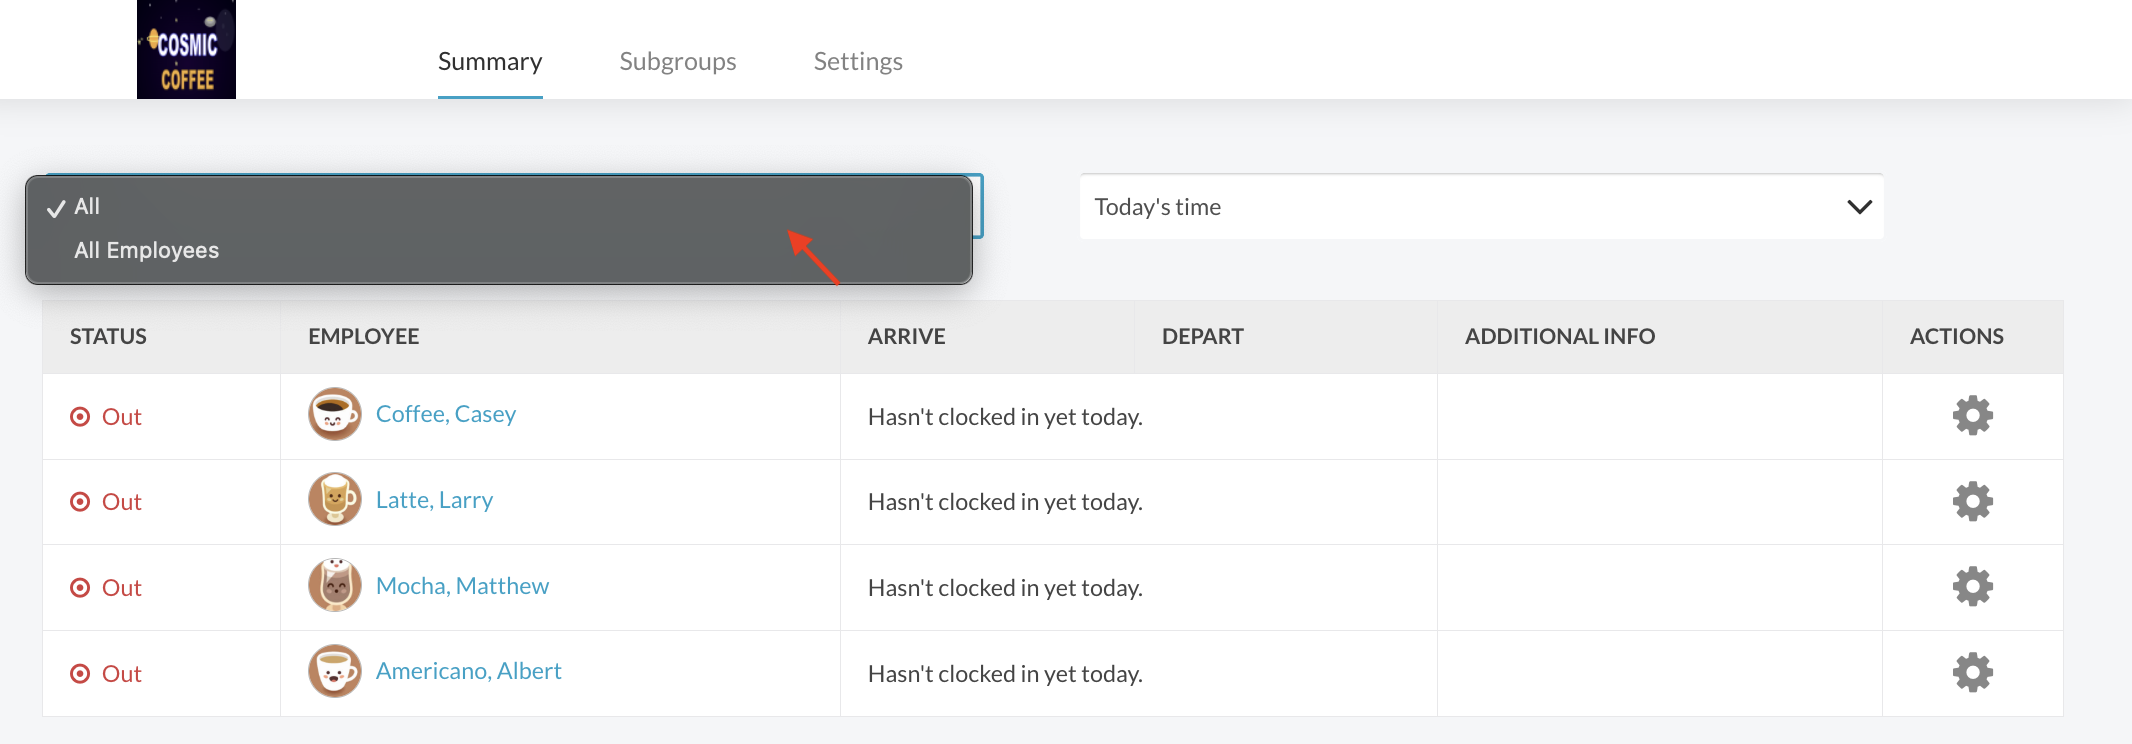Open actions gear for Casey Coffee

pyautogui.click(x=1972, y=415)
